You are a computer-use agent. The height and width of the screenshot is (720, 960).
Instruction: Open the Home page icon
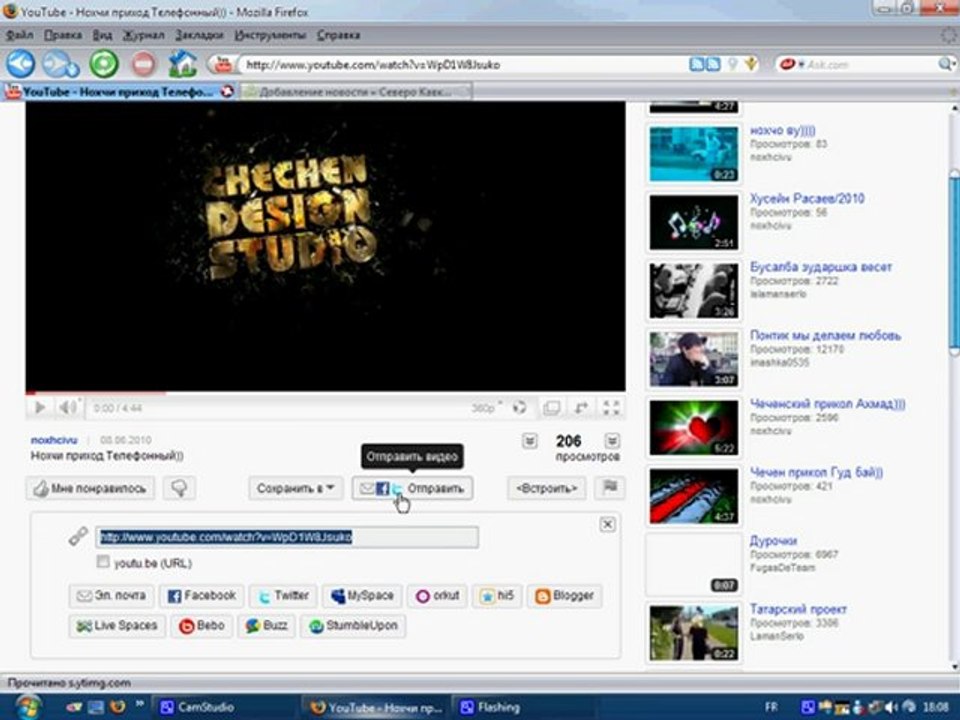click(182, 64)
